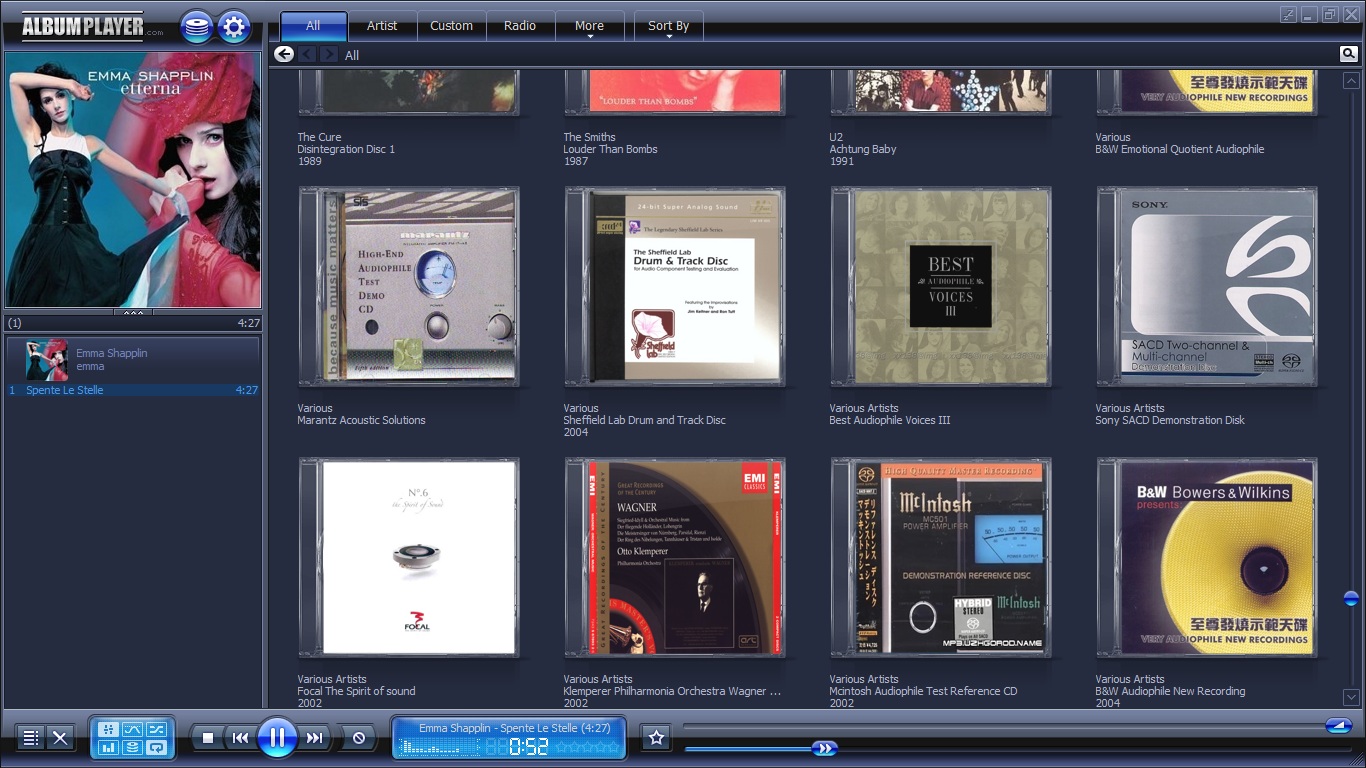Screen dimensions: 1366x768
Task: Toggle repeat playback
Action: (156, 747)
